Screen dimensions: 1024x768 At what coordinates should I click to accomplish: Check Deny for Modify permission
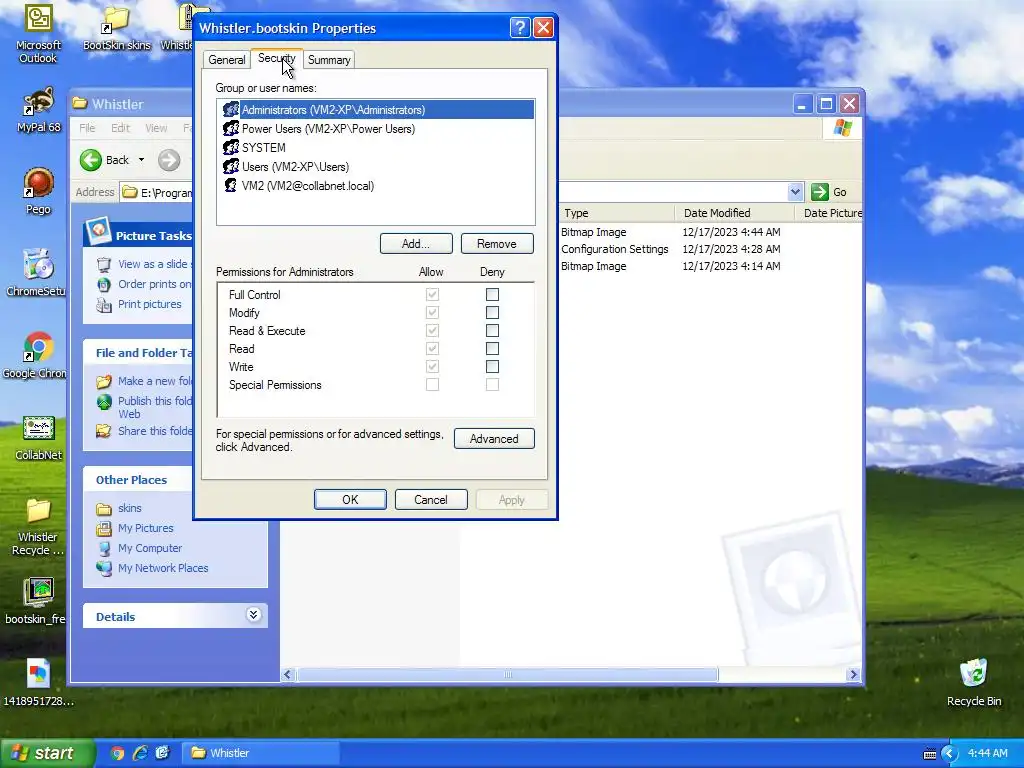(x=492, y=313)
